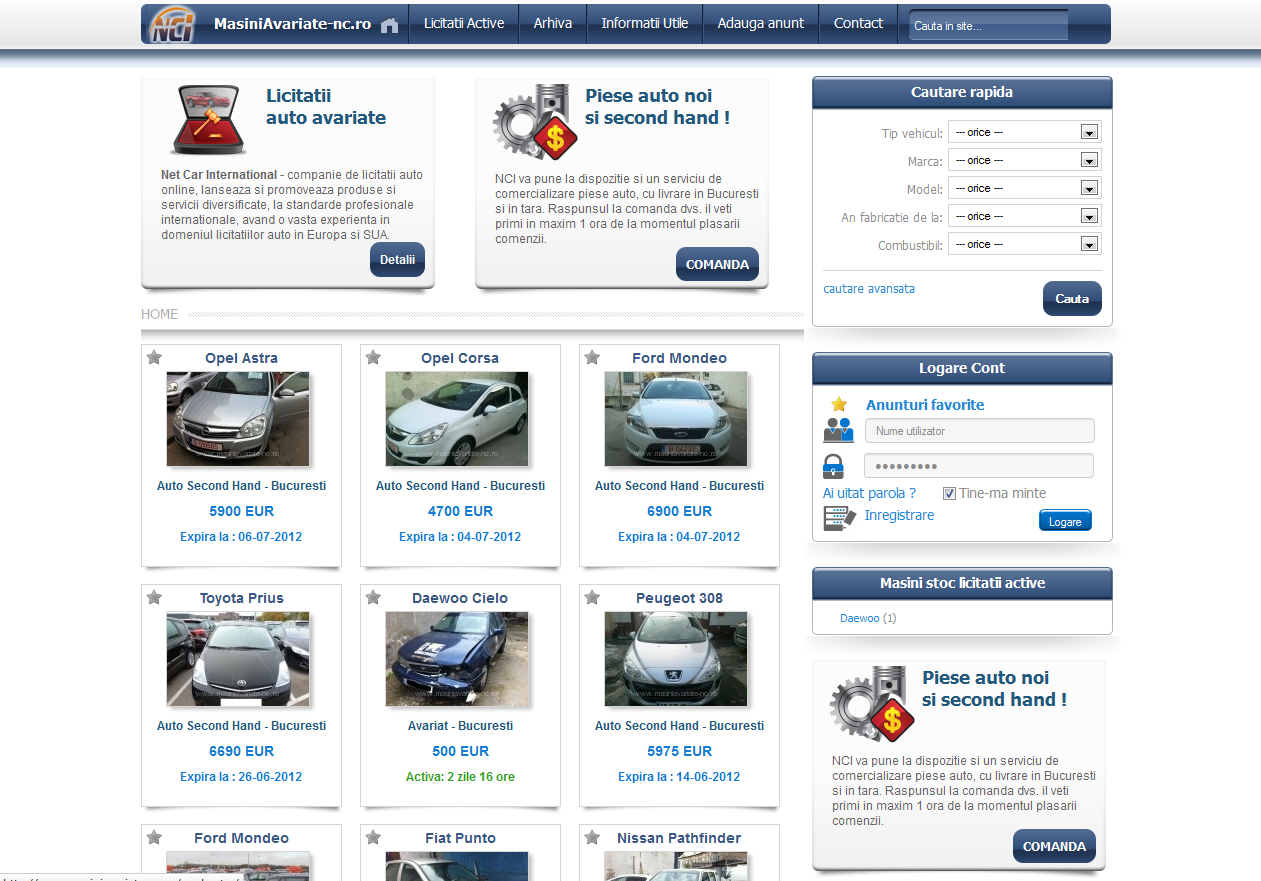Click favorite star on Daewoo Cielo listing

[x=373, y=598]
